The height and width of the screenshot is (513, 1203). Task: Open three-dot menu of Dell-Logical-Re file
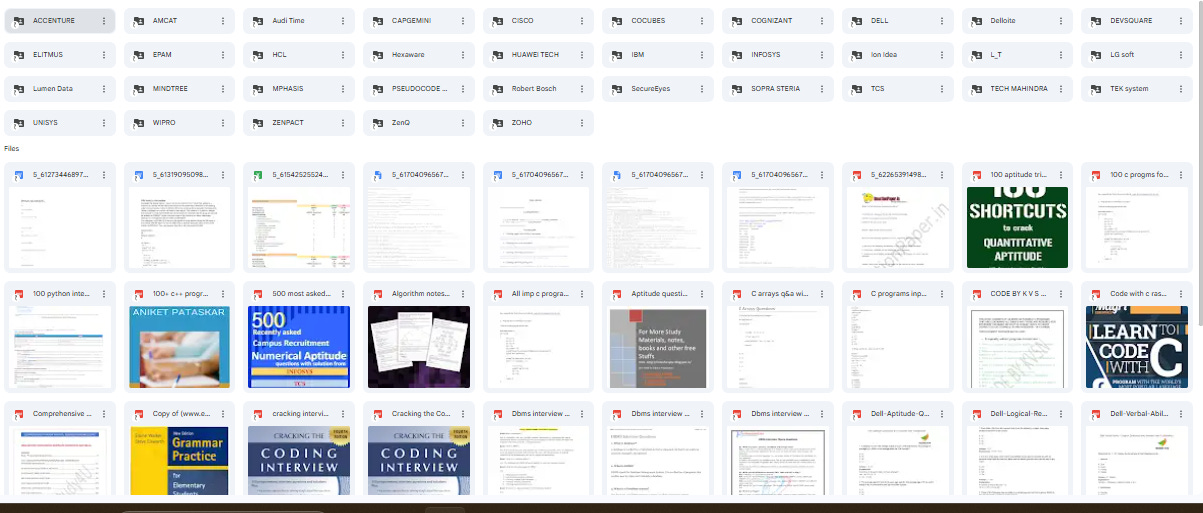coord(1062,413)
